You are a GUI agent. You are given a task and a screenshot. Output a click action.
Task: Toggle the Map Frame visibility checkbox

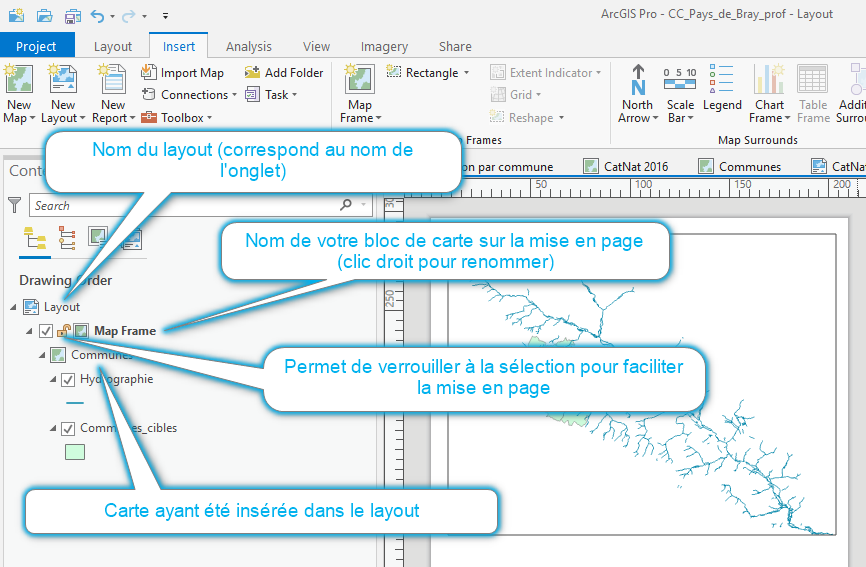coord(46,331)
